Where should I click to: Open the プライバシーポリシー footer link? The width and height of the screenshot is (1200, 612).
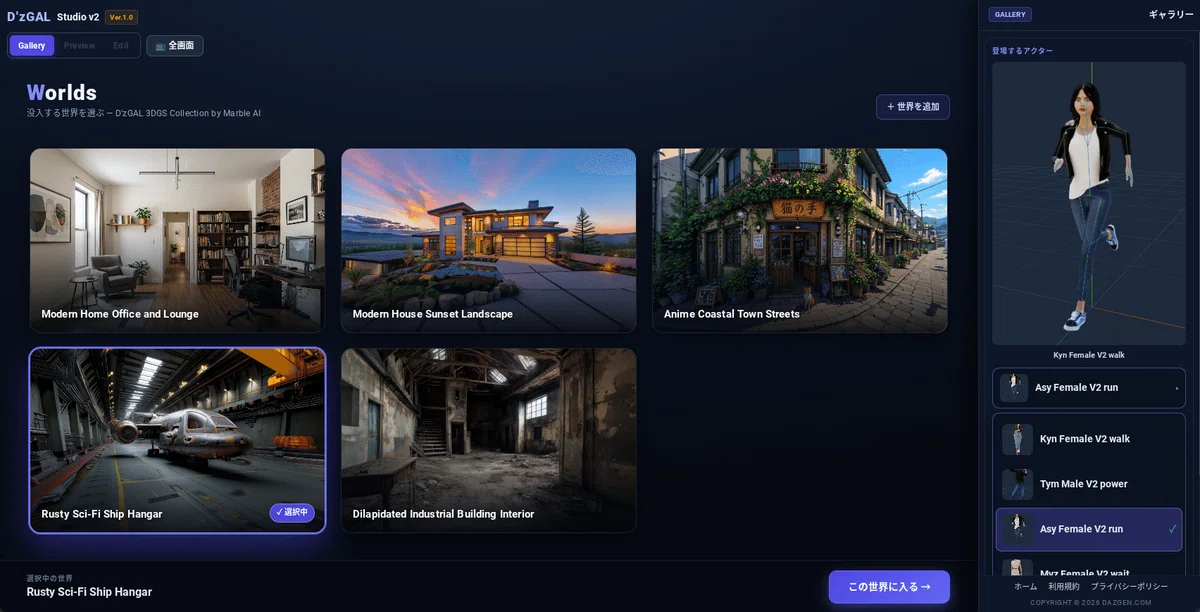tap(1129, 587)
